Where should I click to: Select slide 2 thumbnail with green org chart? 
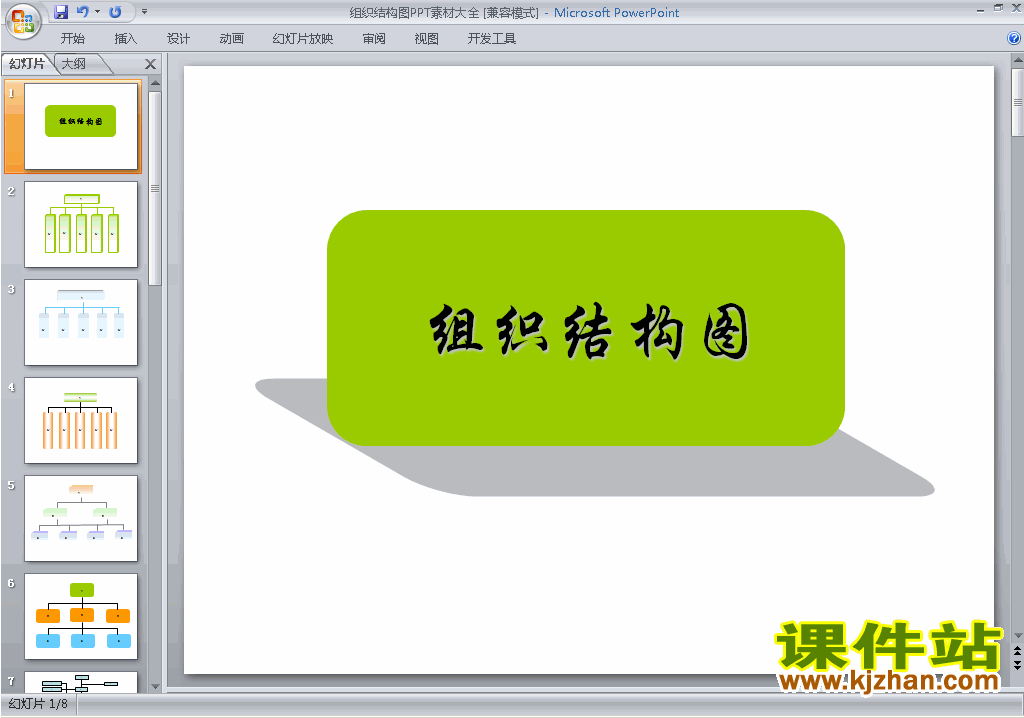(81, 224)
